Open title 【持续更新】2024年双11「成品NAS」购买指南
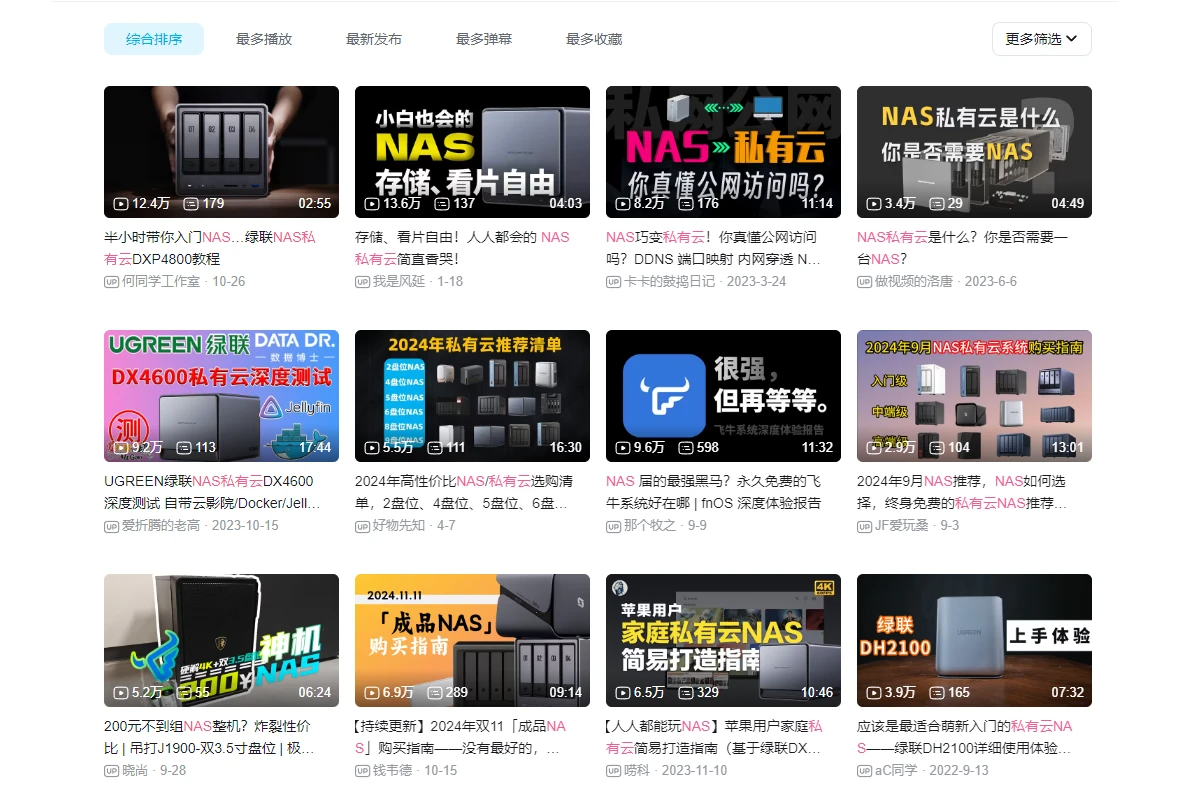1200x800 pixels. [461, 736]
